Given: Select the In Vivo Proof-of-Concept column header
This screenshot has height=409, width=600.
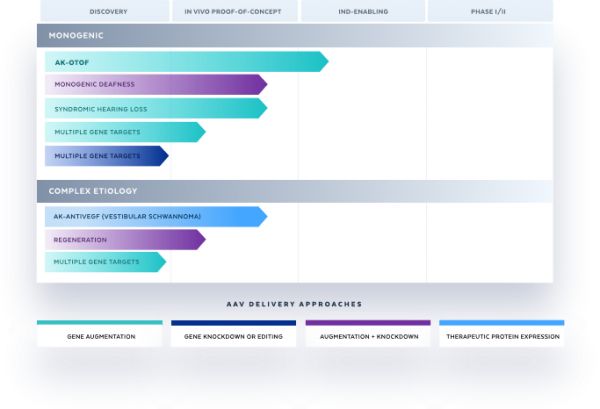Looking at the screenshot, I should [x=233, y=12].
